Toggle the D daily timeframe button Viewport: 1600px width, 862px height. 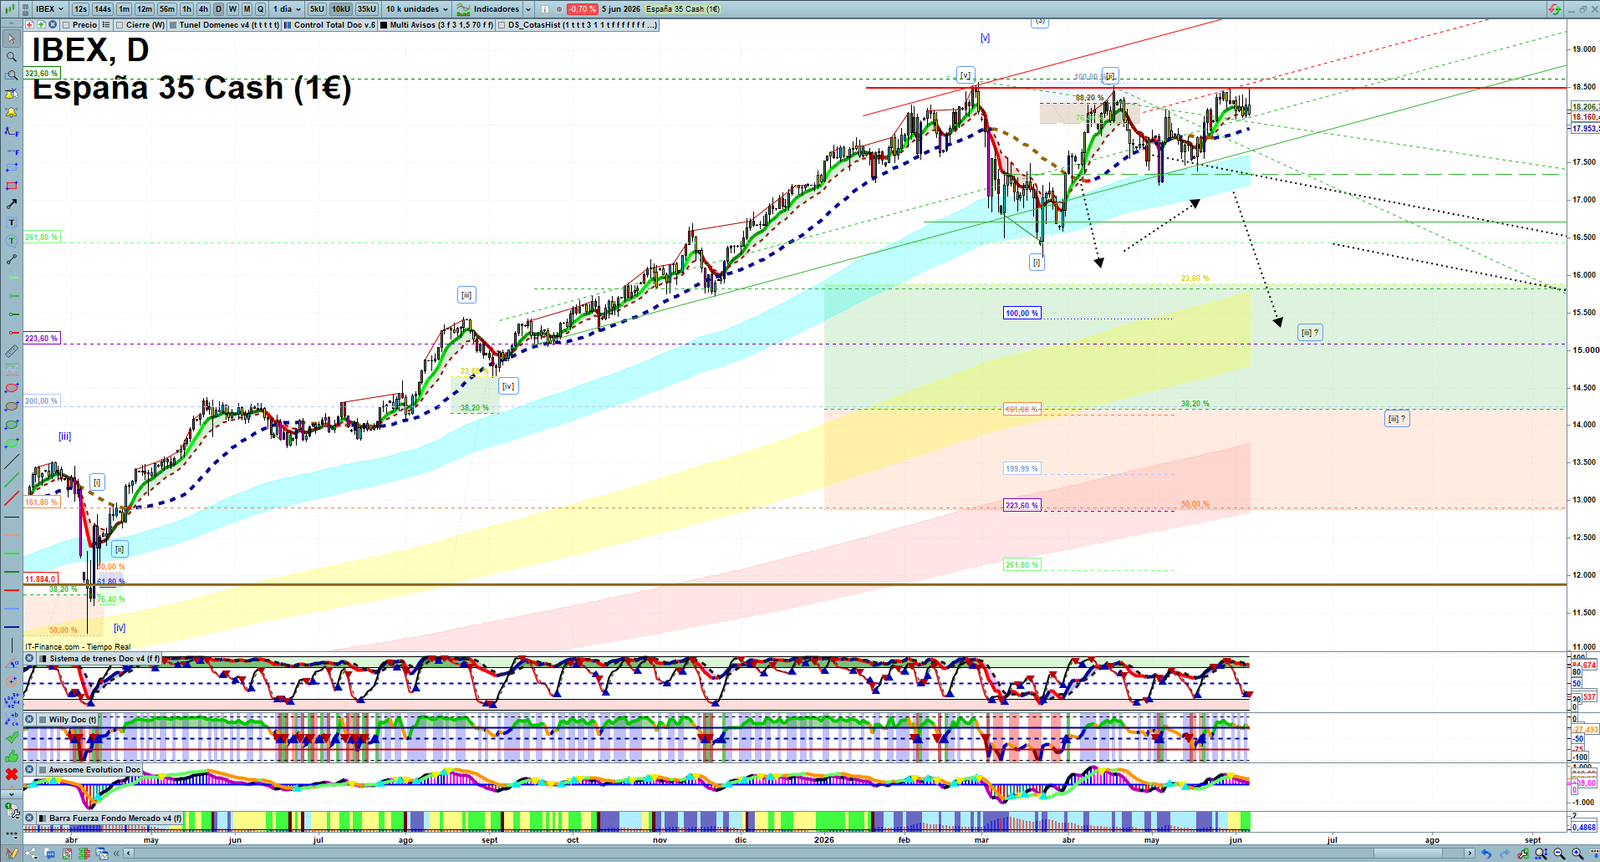point(218,9)
